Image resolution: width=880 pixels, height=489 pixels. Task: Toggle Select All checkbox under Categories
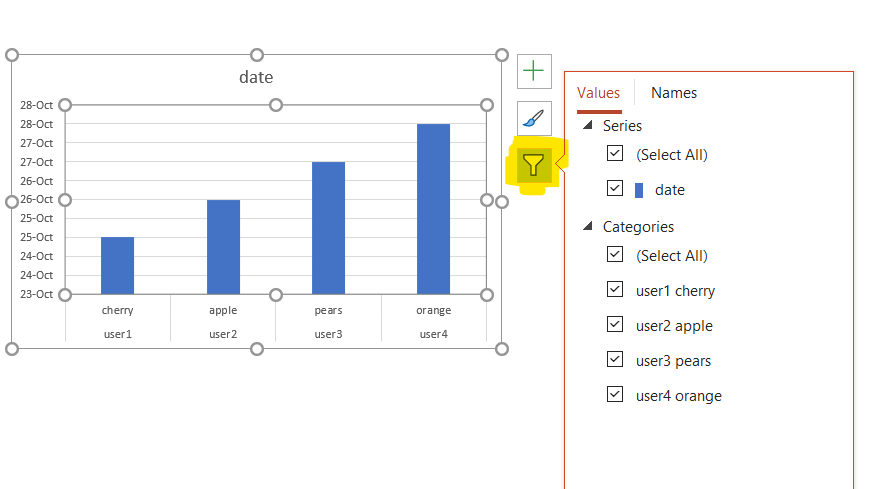click(615, 254)
